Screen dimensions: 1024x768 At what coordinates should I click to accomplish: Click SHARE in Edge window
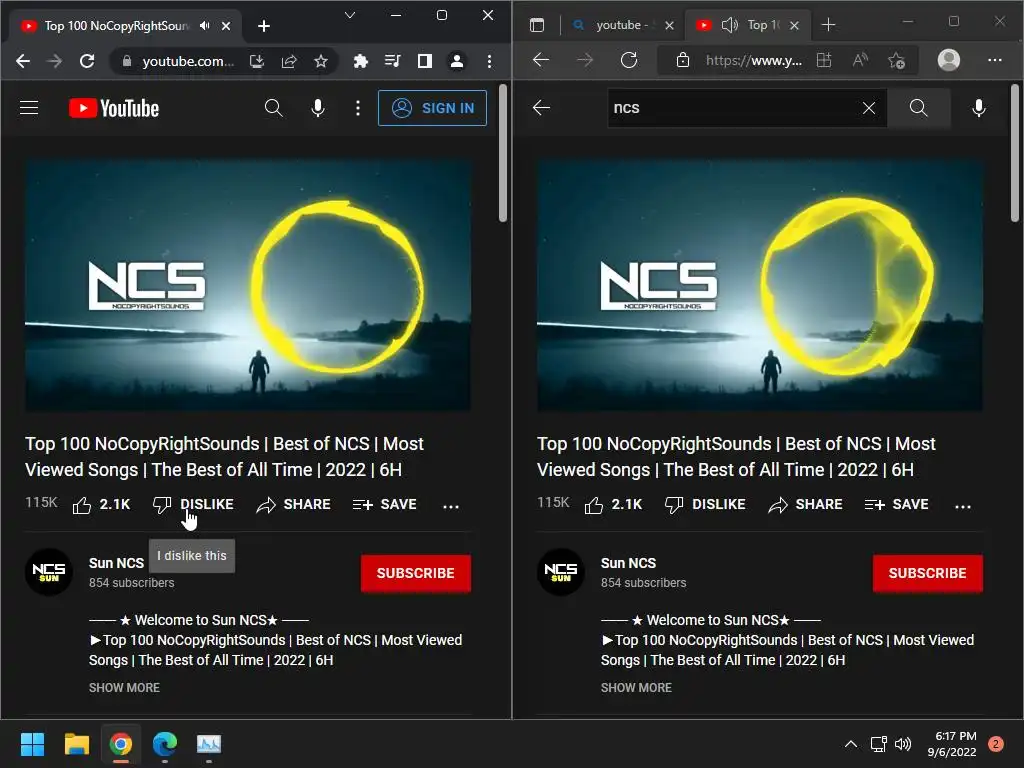click(x=805, y=505)
